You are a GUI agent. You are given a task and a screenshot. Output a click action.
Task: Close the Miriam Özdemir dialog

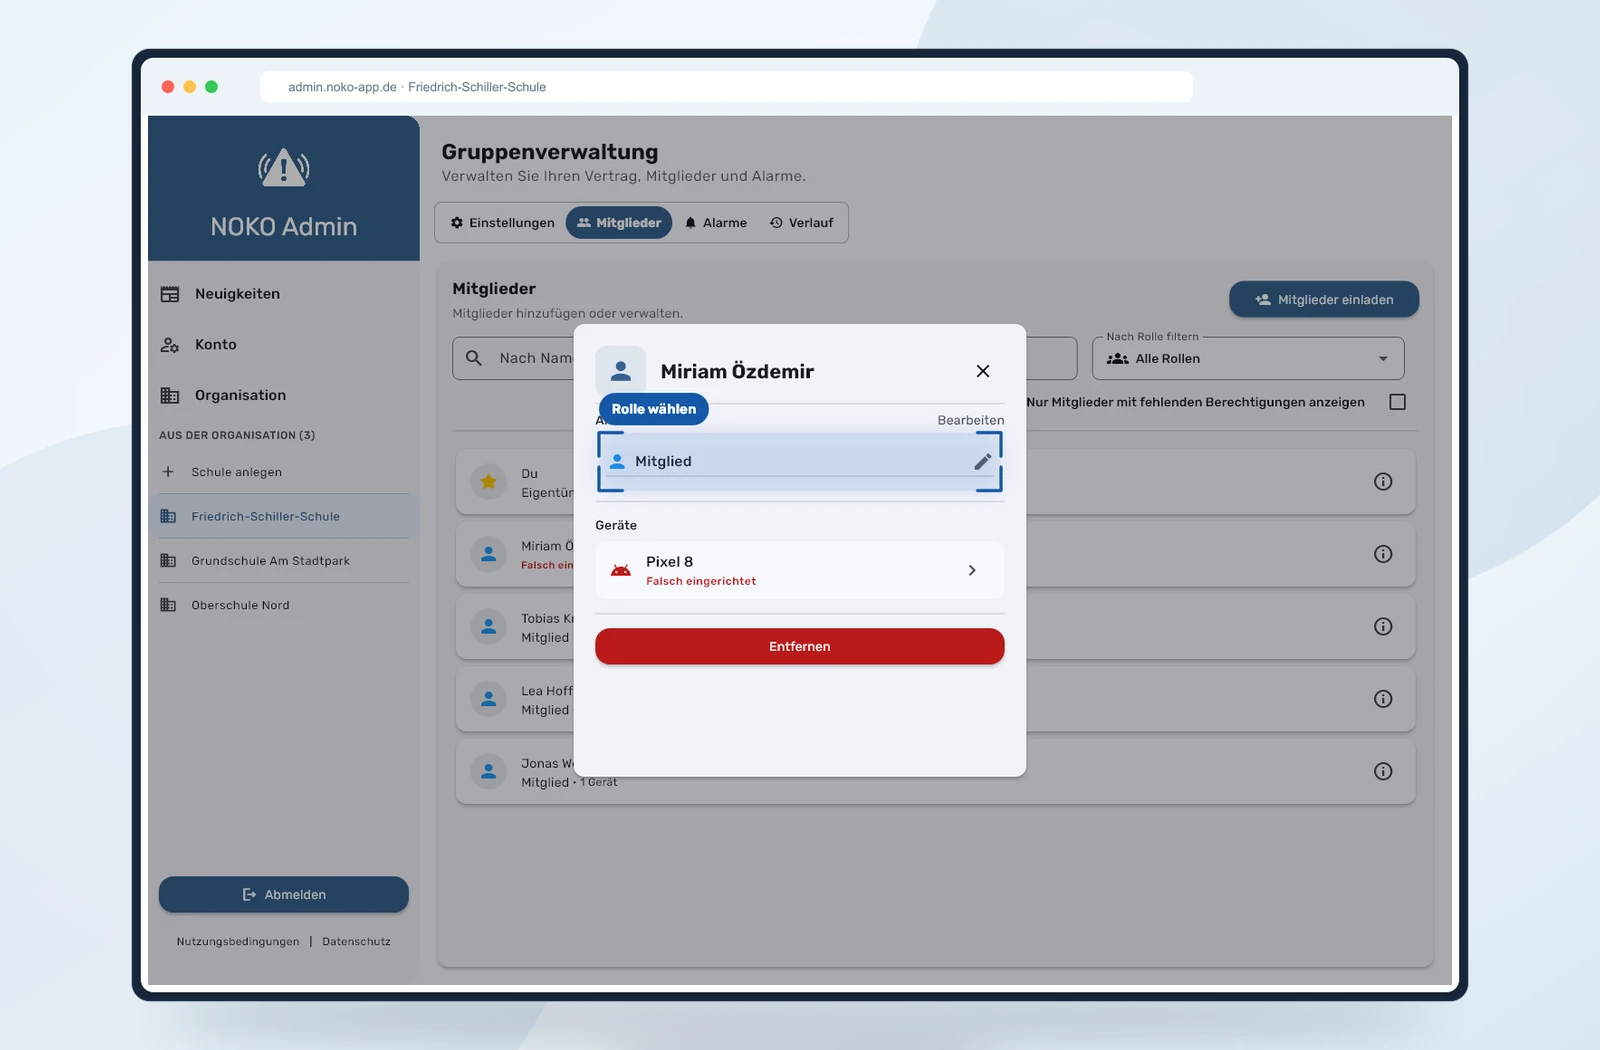pyautogui.click(x=983, y=371)
